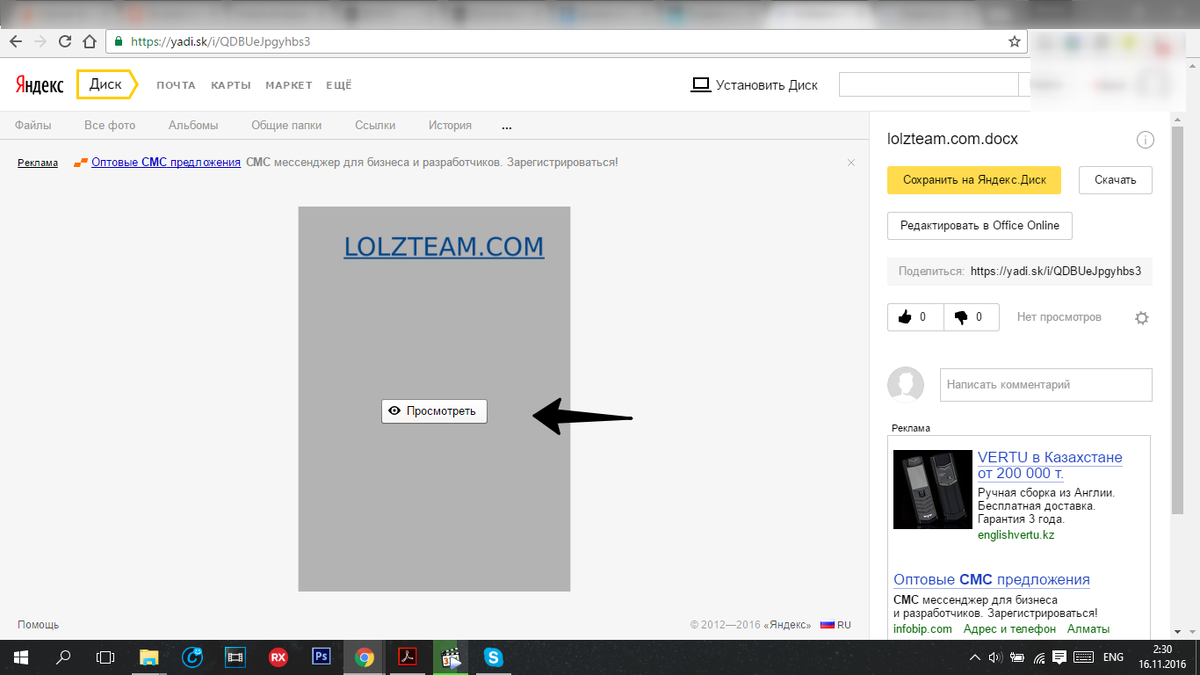Click Установить Диск laptop link

pos(755,85)
